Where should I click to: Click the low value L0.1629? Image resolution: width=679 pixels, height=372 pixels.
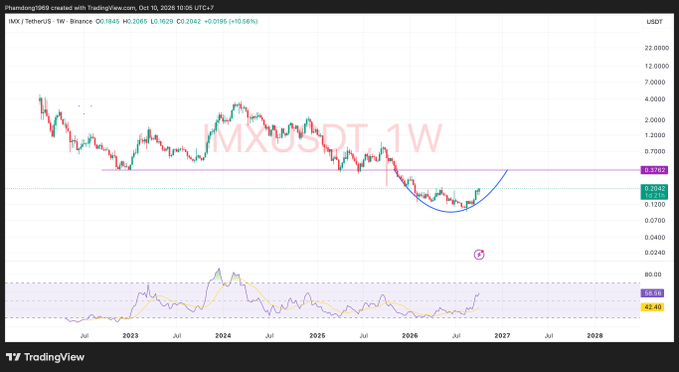[x=162, y=21]
